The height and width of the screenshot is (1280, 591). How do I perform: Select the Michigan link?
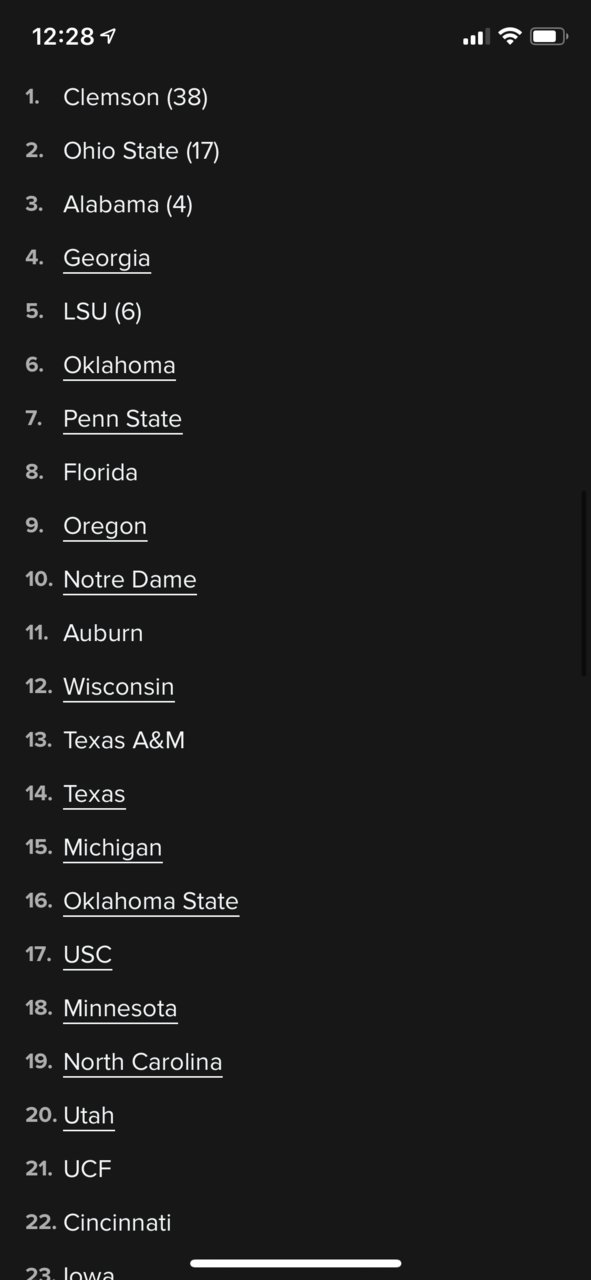pos(112,848)
